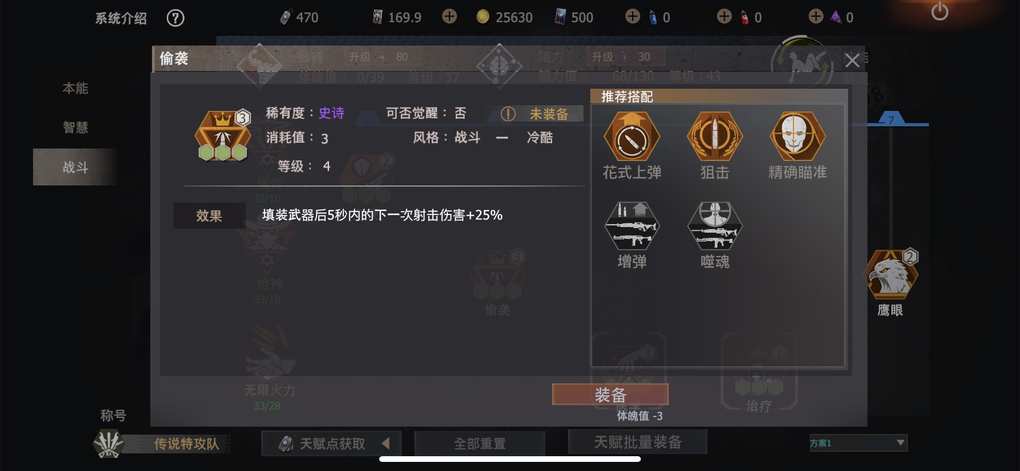Image resolution: width=1020 pixels, height=471 pixels.
Task: Select the 精确瞄准 talent icon
Action: pos(798,137)
